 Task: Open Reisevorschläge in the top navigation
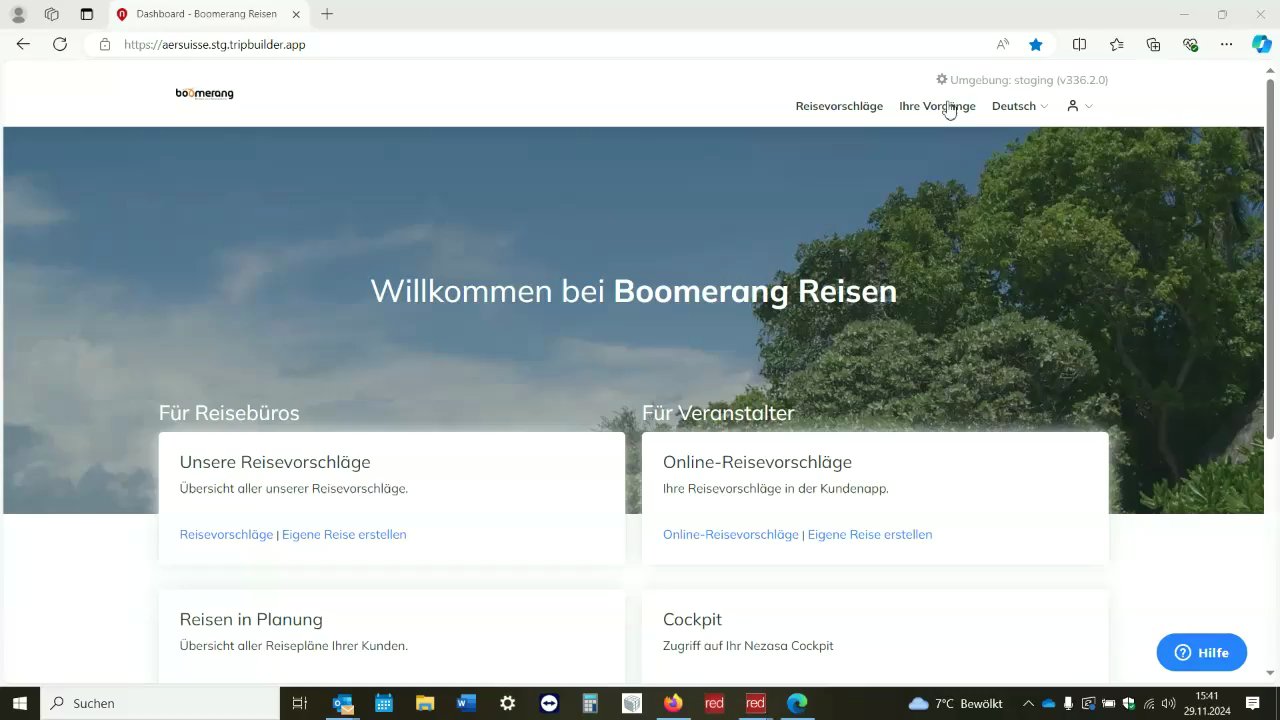coord(839,106)
